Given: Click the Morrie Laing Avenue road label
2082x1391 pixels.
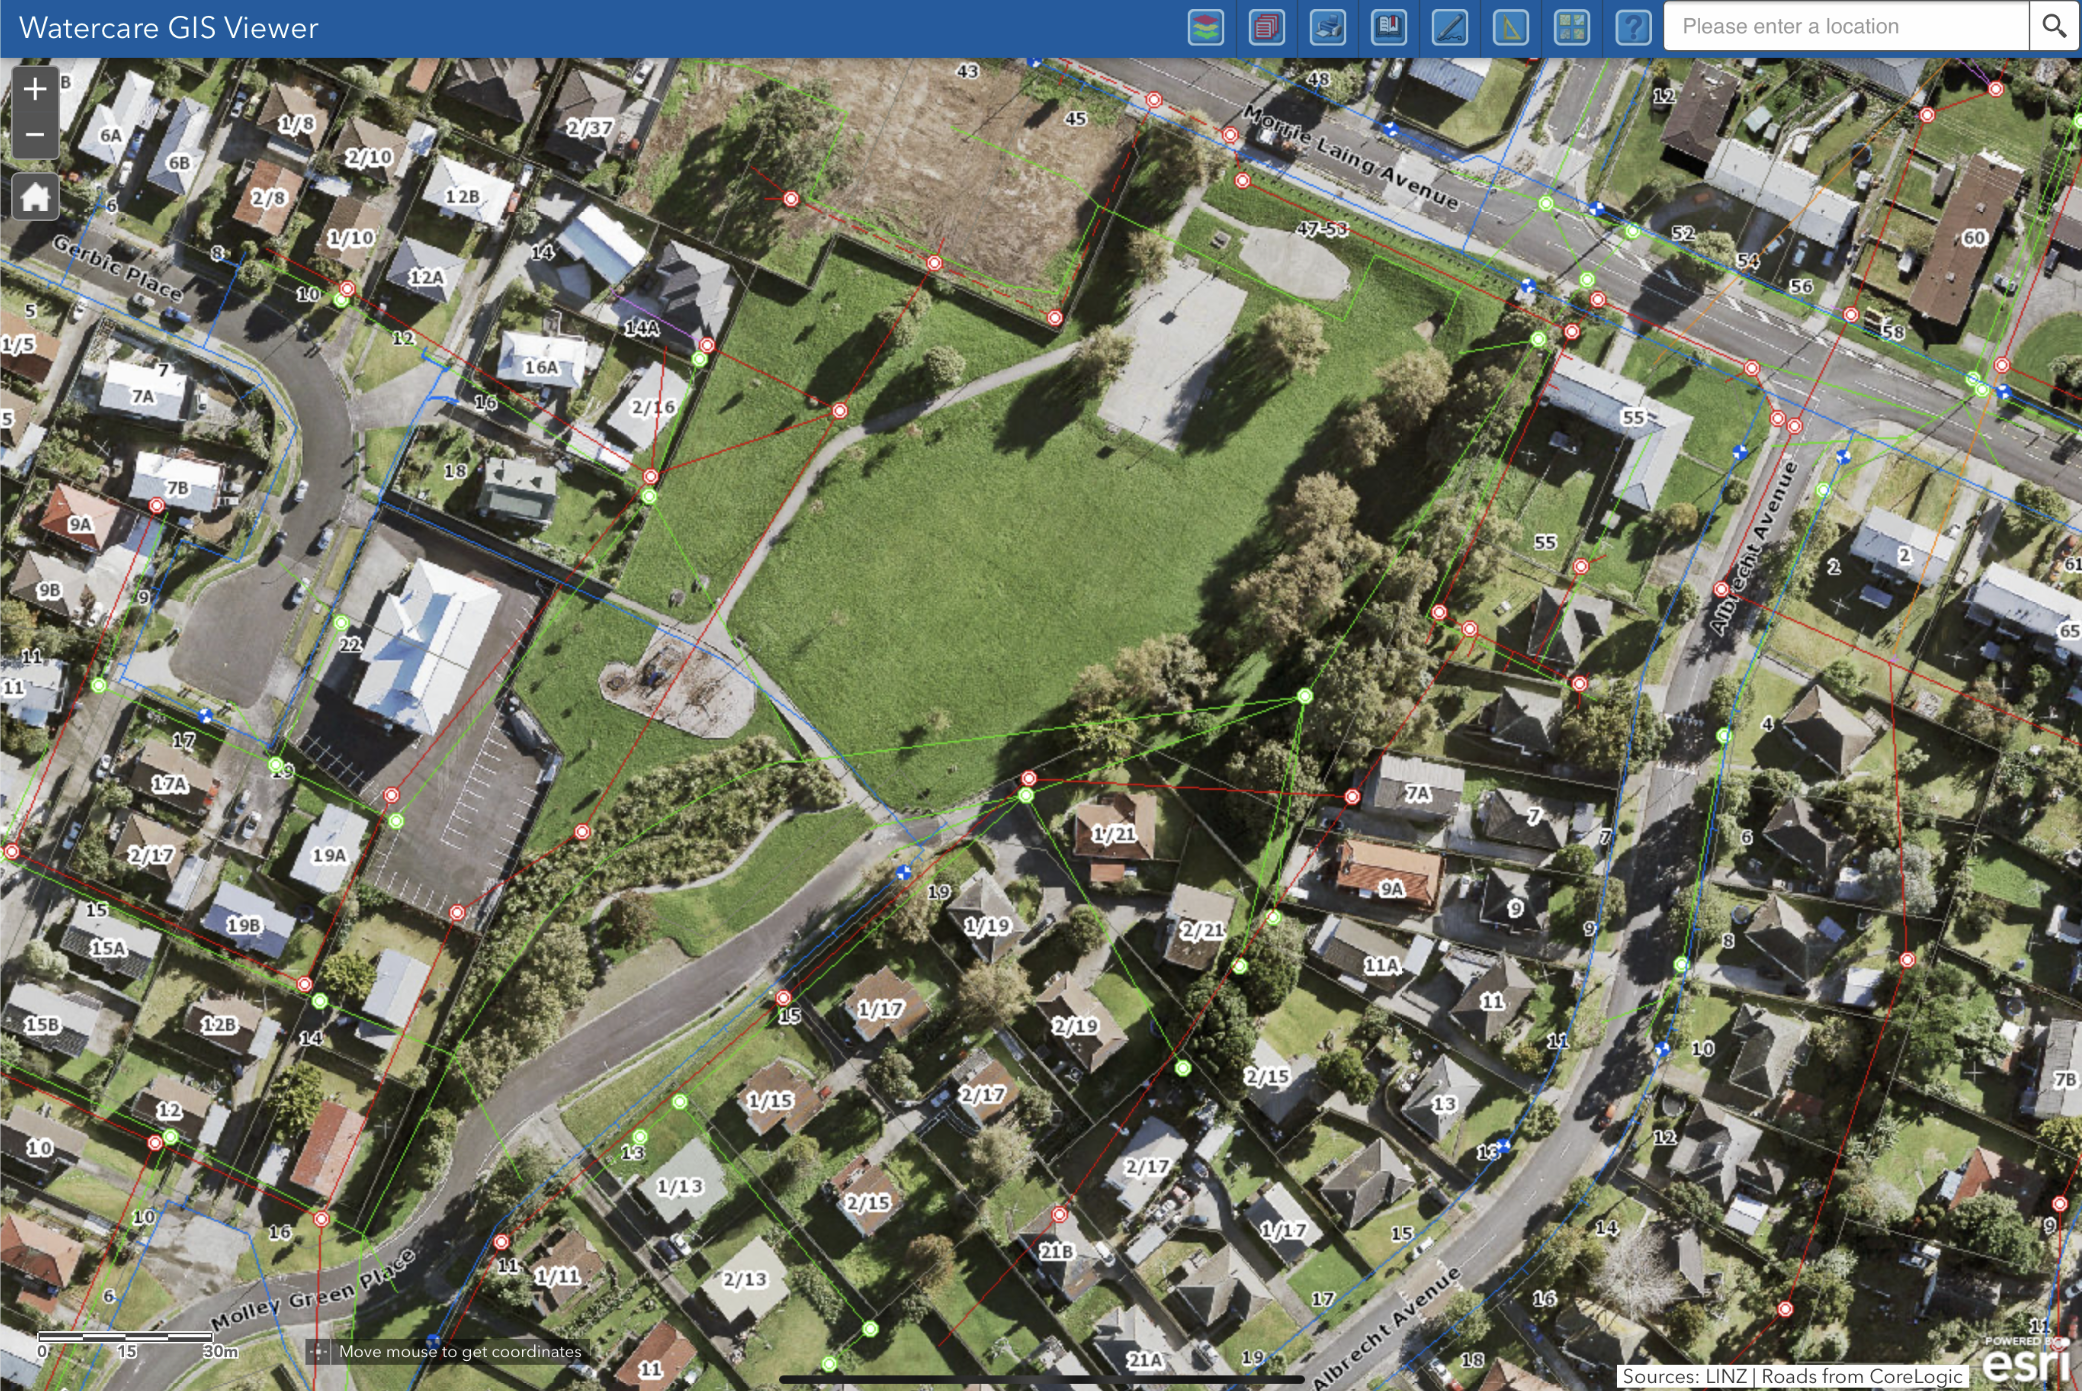Looking at the screenshot, I should click(x=1351, y=156).
